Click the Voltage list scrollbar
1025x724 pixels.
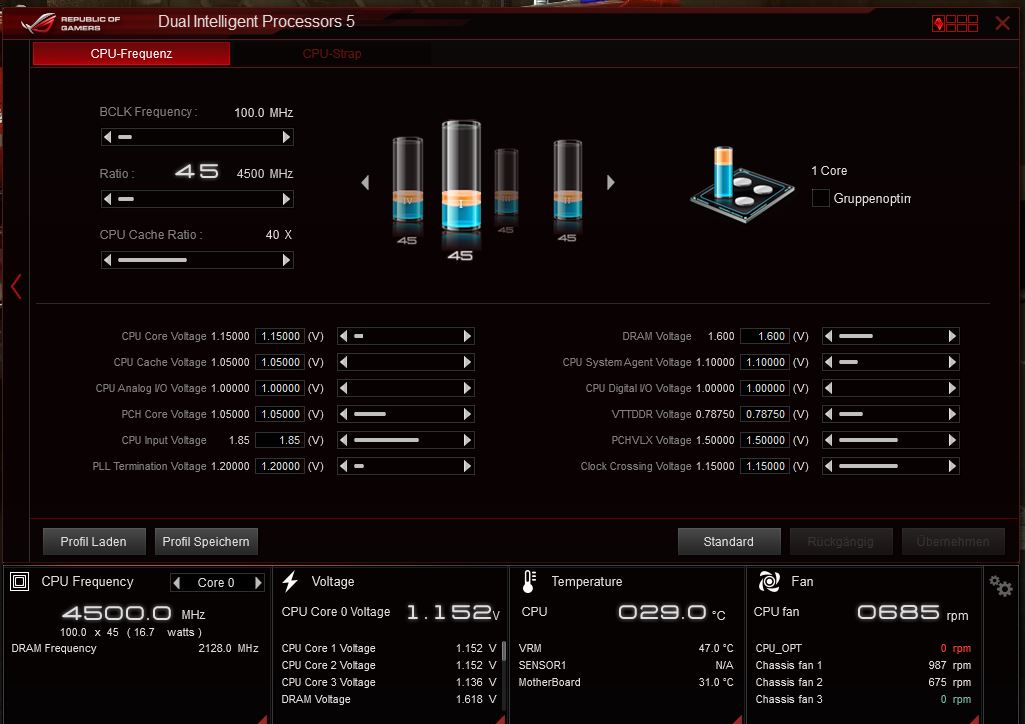point(503,651)
